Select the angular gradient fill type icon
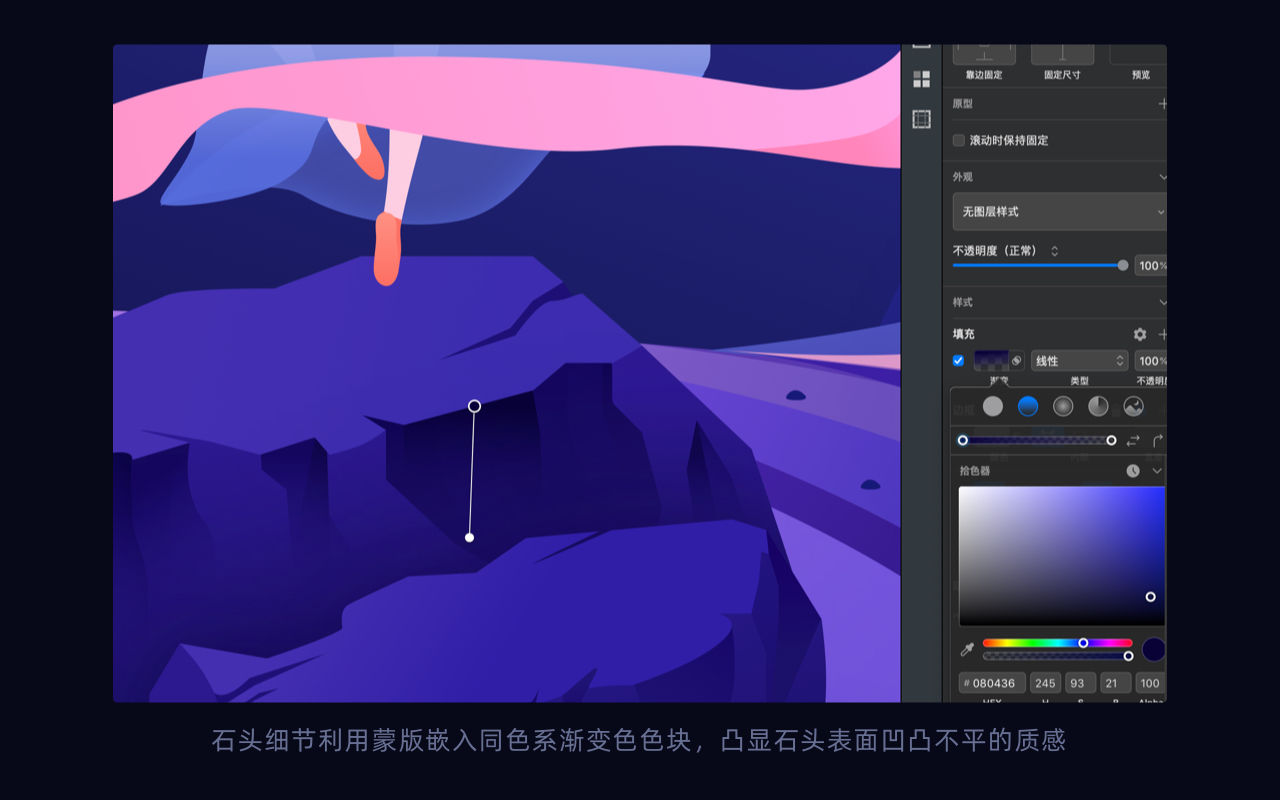The height and width of the screenshot is (800, 1280). pos(1098,406)
